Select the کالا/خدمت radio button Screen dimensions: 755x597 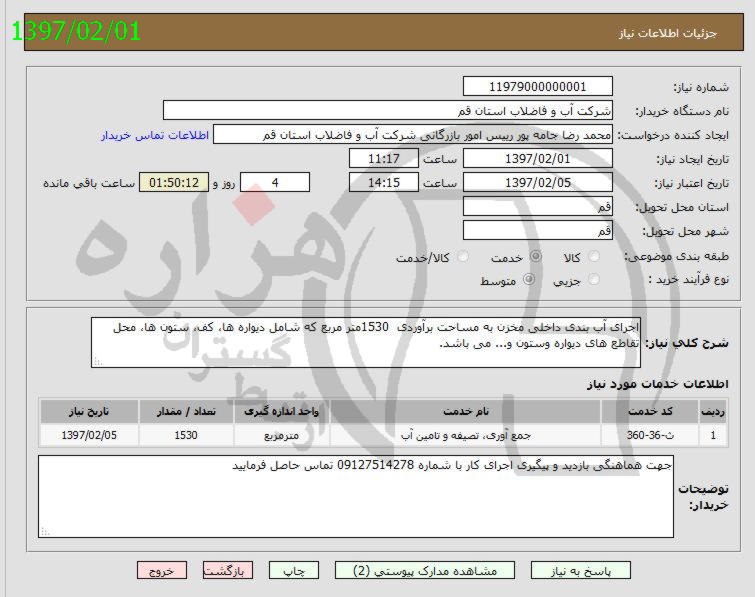pos(463,256)
